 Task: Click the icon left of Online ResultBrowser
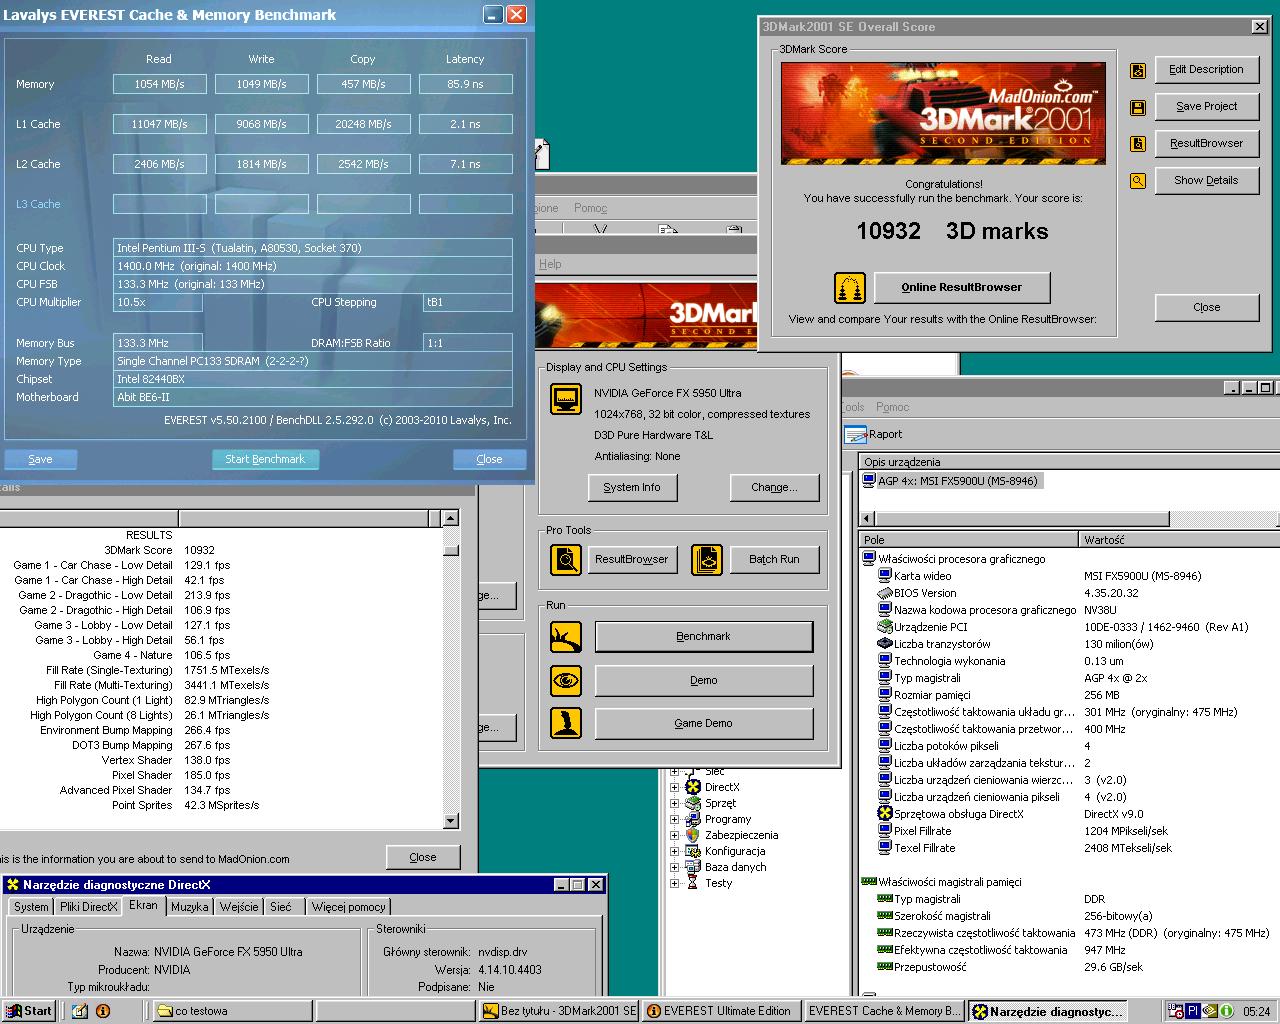point(849,287)
